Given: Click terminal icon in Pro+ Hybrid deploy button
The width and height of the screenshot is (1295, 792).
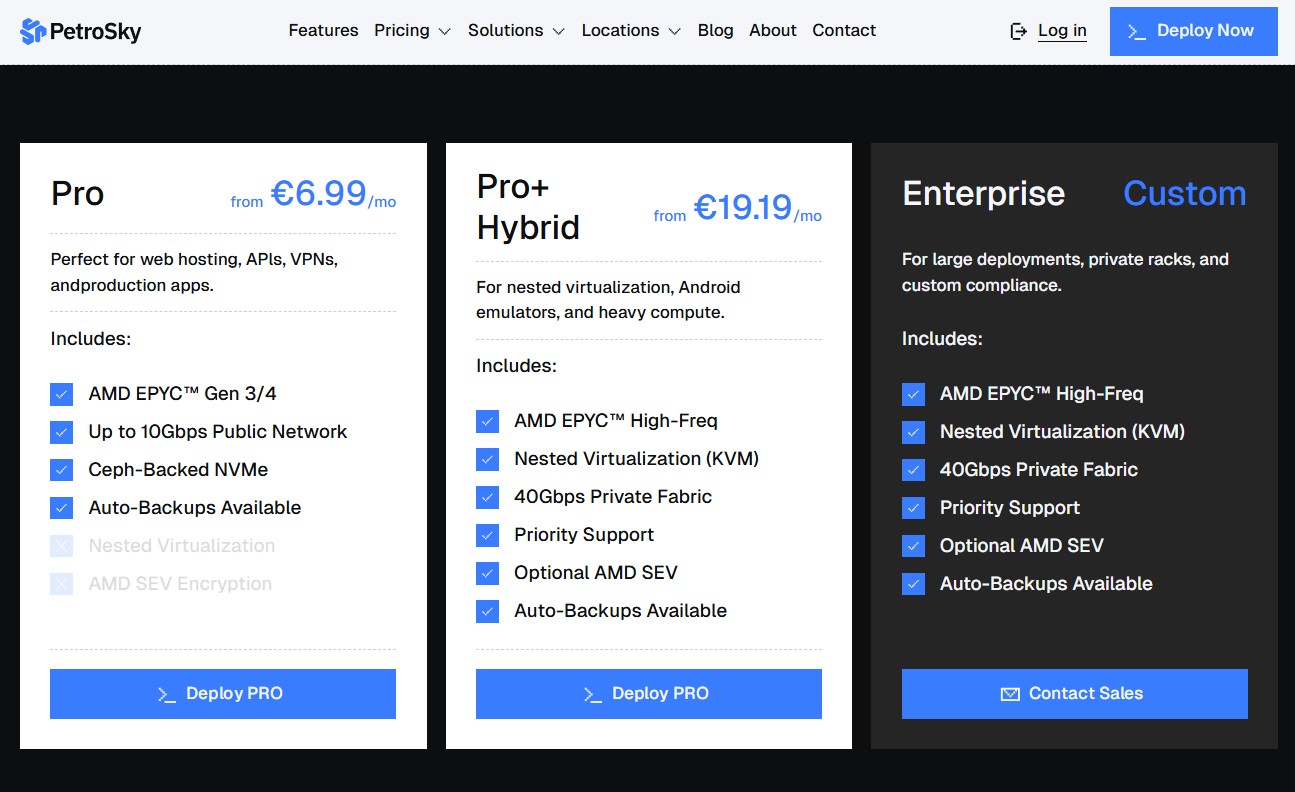Looking at the screenshot, I should click(593, 694).
